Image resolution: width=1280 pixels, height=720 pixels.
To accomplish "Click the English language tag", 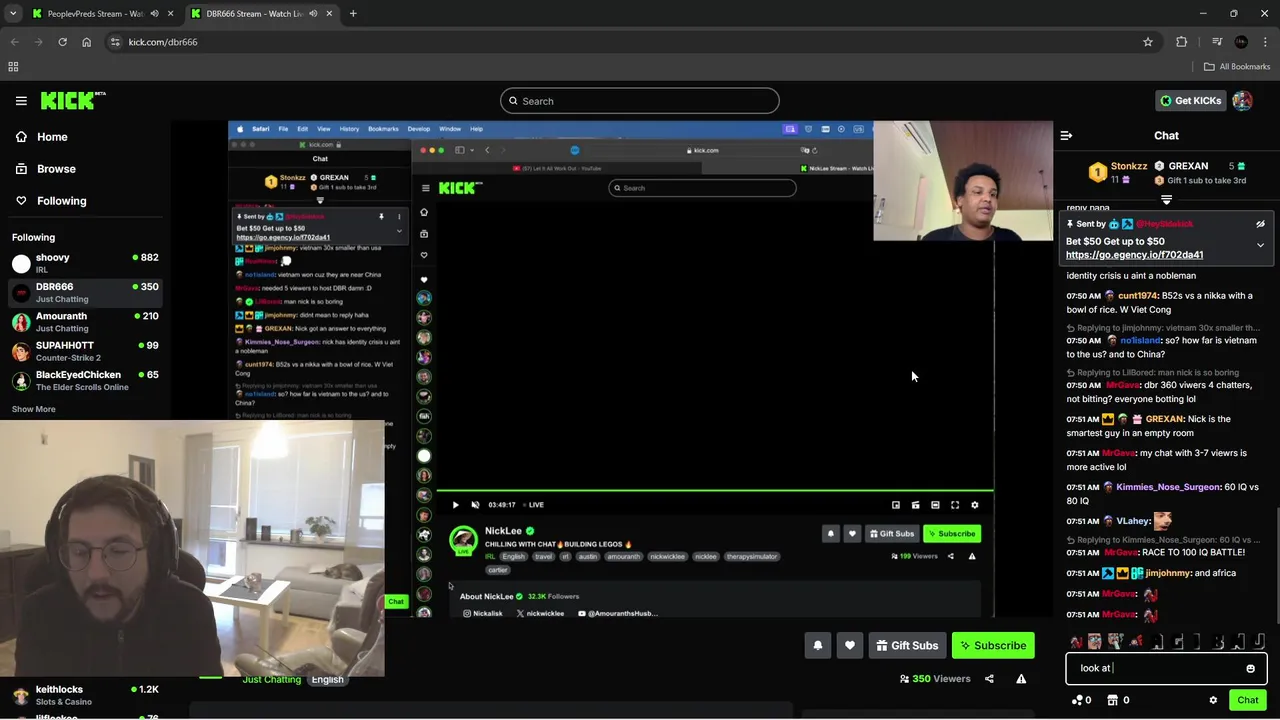I will (x=327, y=680).
